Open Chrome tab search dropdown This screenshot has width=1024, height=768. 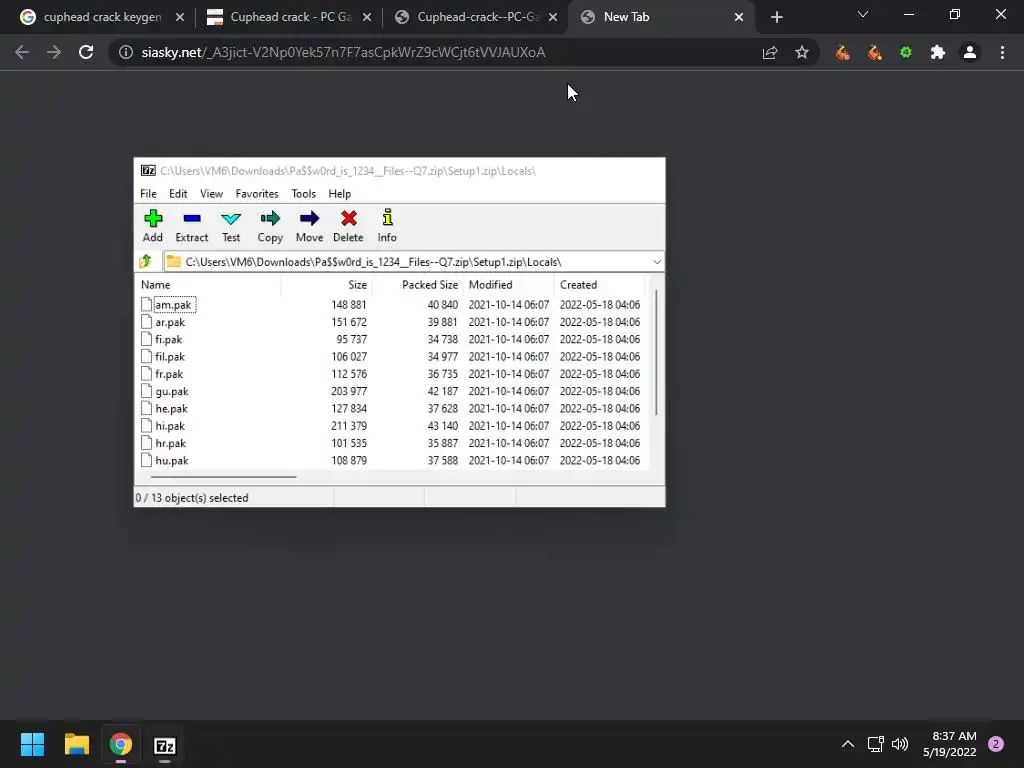(x=863, y=14)
